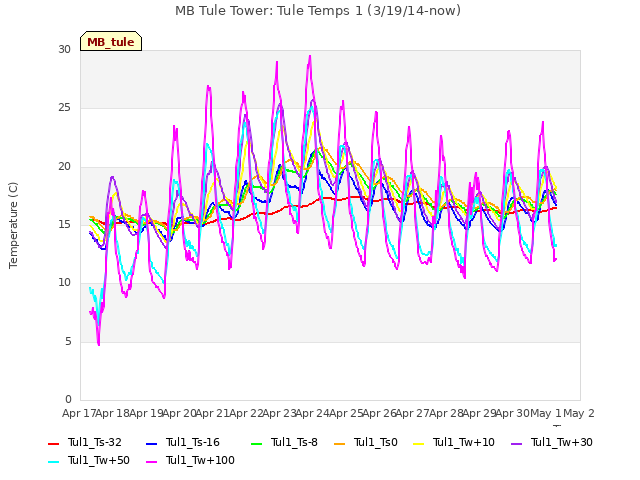This screenshot has width=640, height=480.
Task: Click the 10 y-axis tick label
Action: pos(64,282)
